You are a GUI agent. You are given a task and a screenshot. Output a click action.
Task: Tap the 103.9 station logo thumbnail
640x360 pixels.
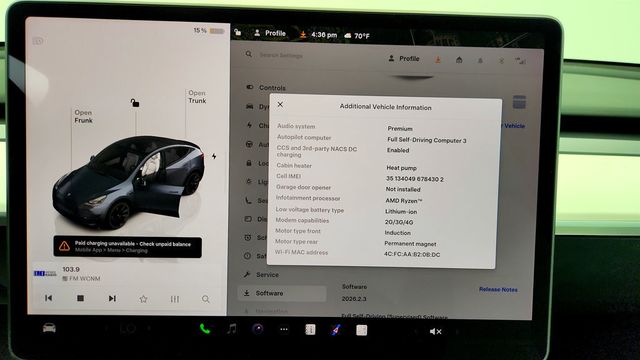tap(44, 273)
